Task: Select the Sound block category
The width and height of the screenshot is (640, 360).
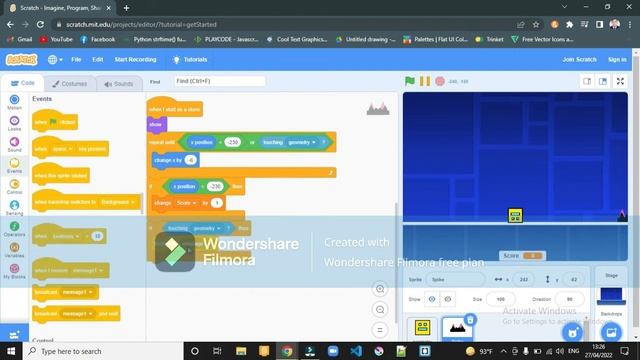Action: [x=14, y=144]
